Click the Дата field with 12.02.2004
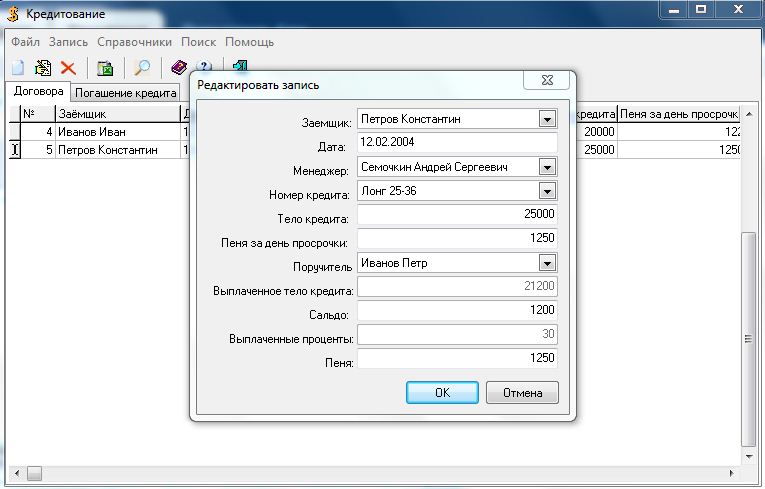Screen dimensions: 765x489 point(457,143)
